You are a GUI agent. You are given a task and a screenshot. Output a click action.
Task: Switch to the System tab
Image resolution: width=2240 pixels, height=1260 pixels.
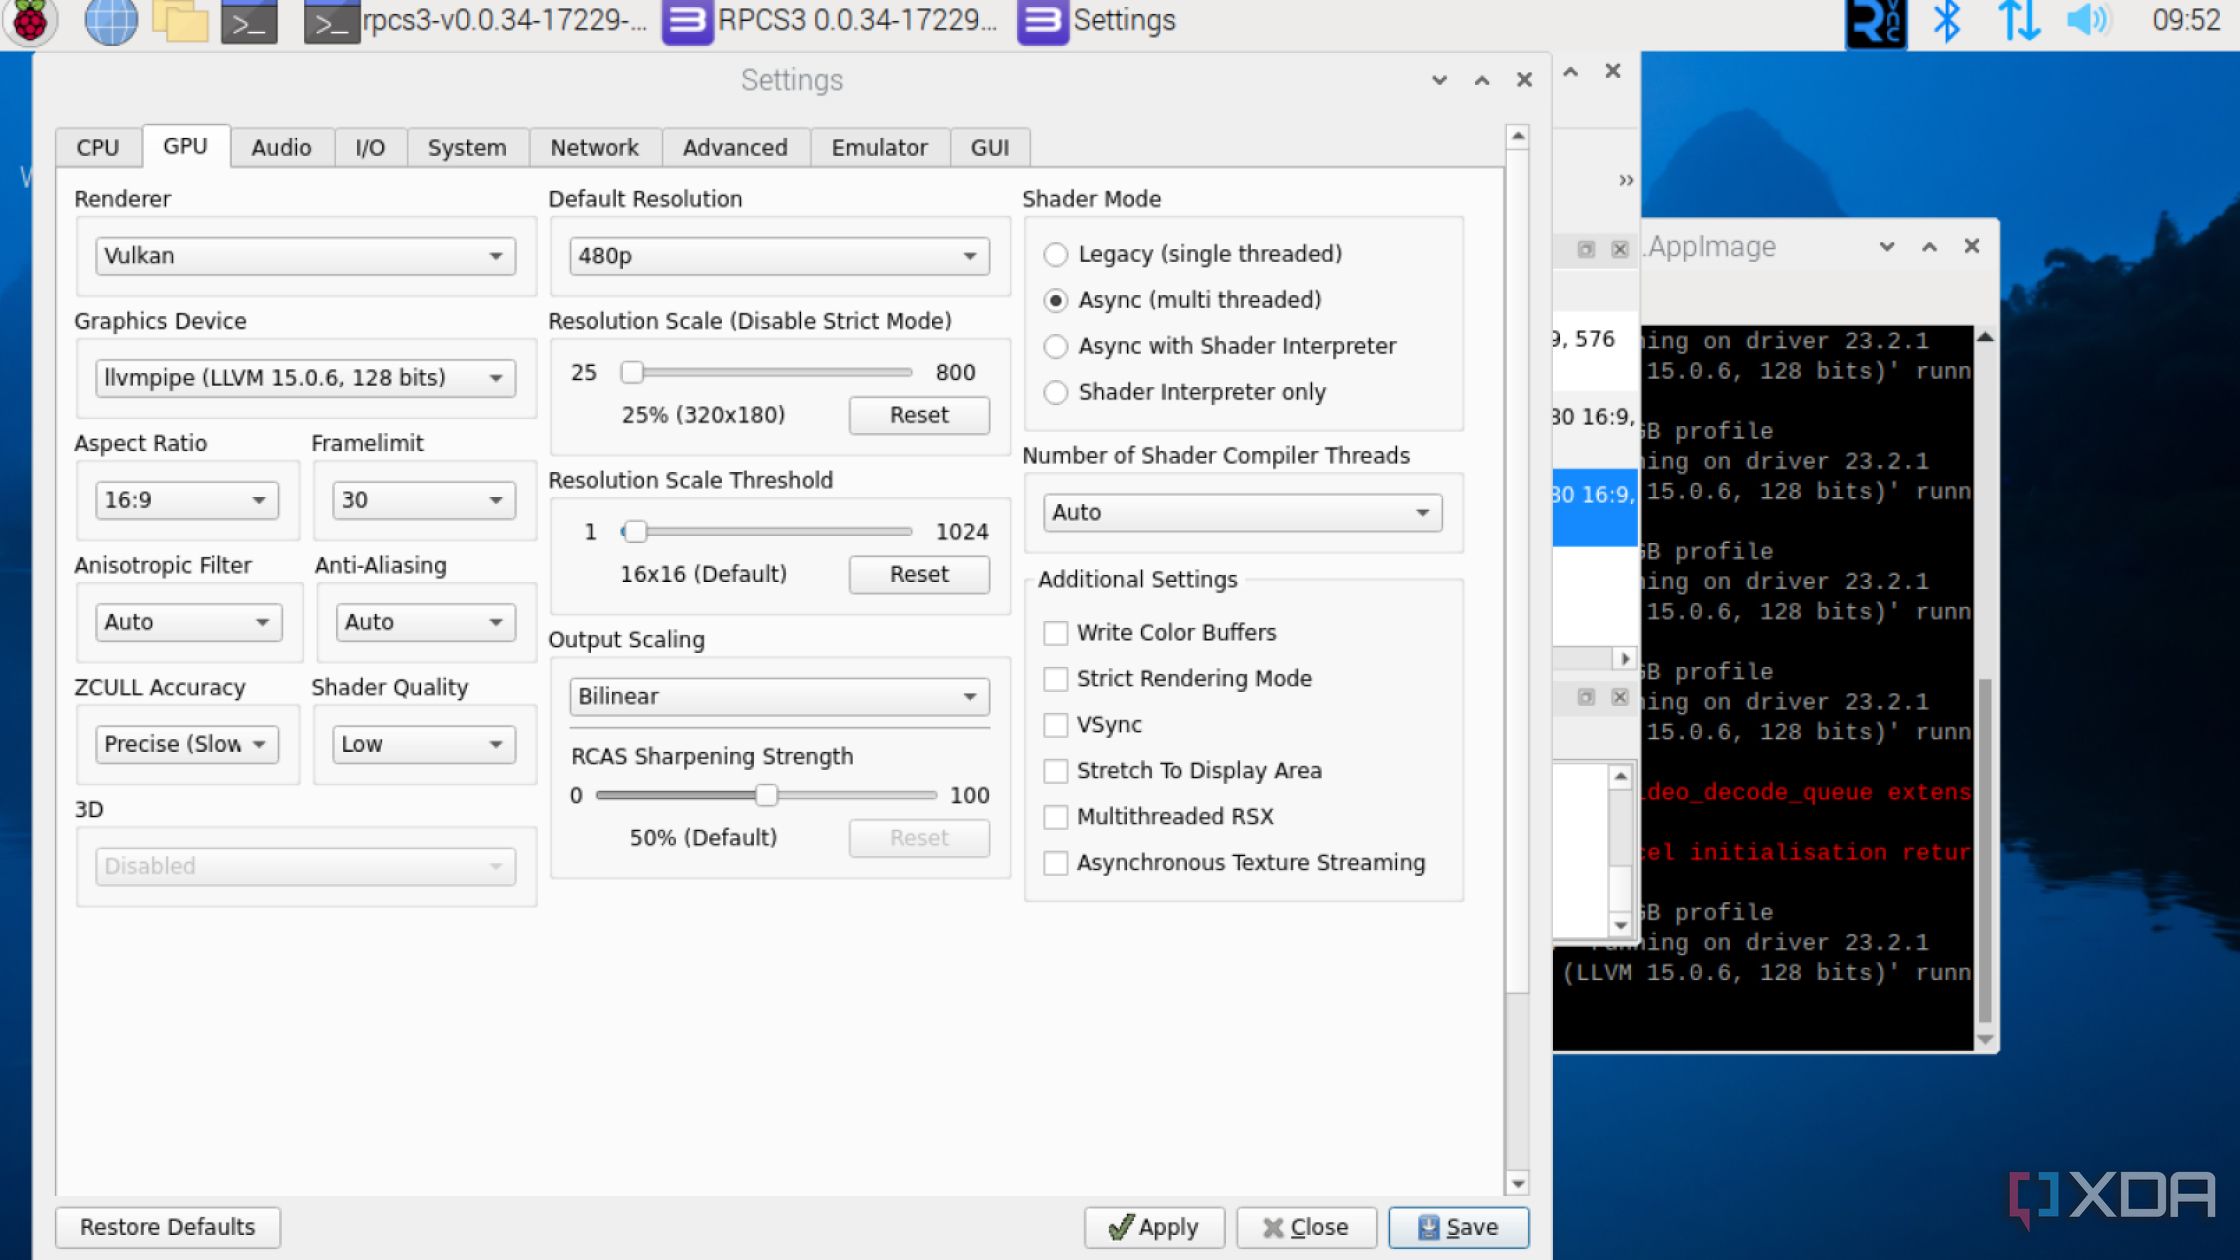point(467,148)
